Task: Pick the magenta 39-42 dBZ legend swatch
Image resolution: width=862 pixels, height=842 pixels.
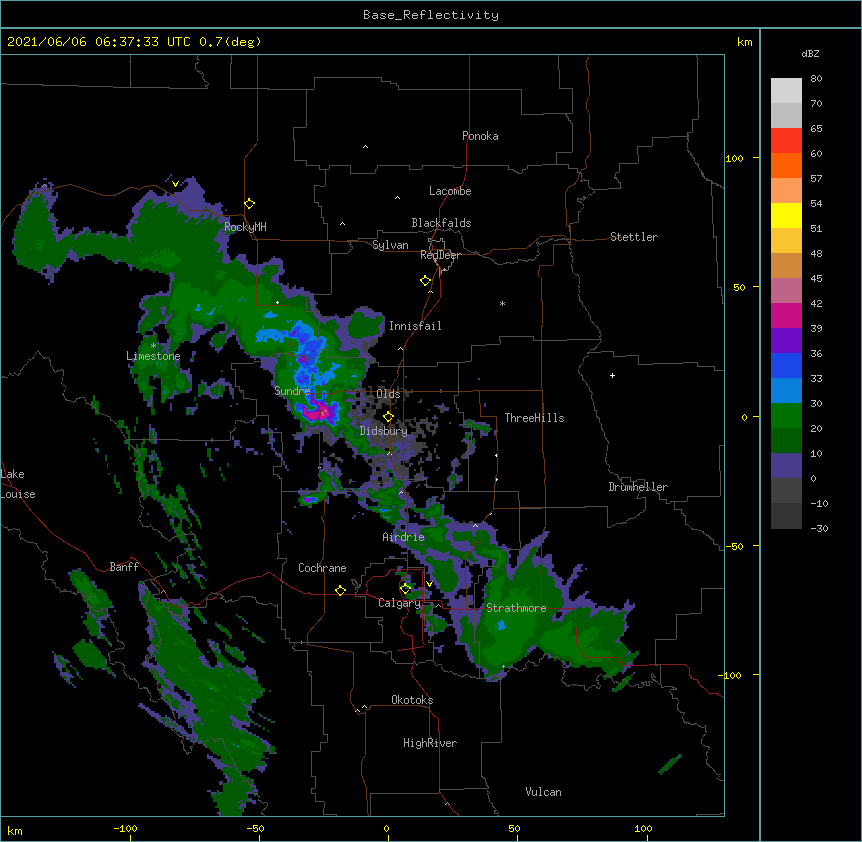Action: tap(786, 315)
